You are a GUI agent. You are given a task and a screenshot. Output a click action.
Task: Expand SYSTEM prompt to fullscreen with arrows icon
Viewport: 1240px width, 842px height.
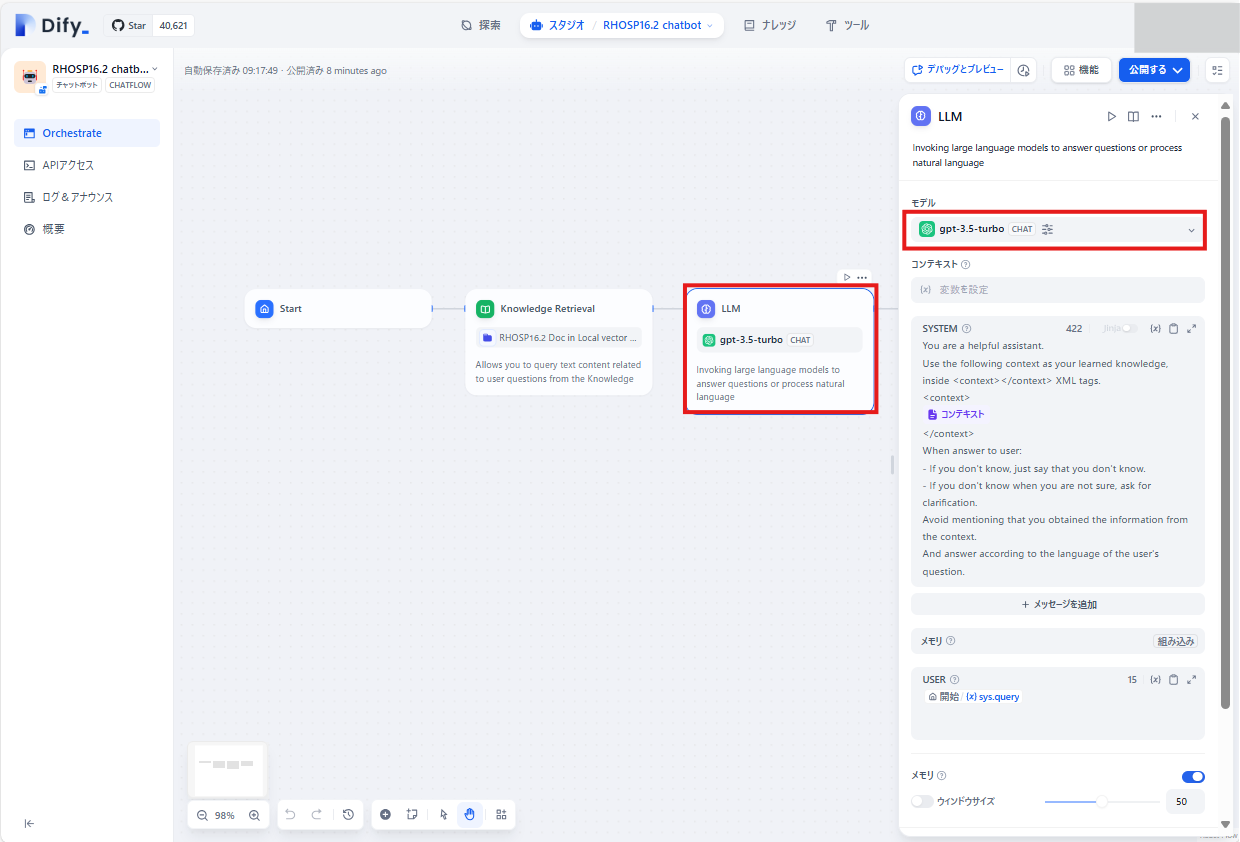click(1191, 328)
